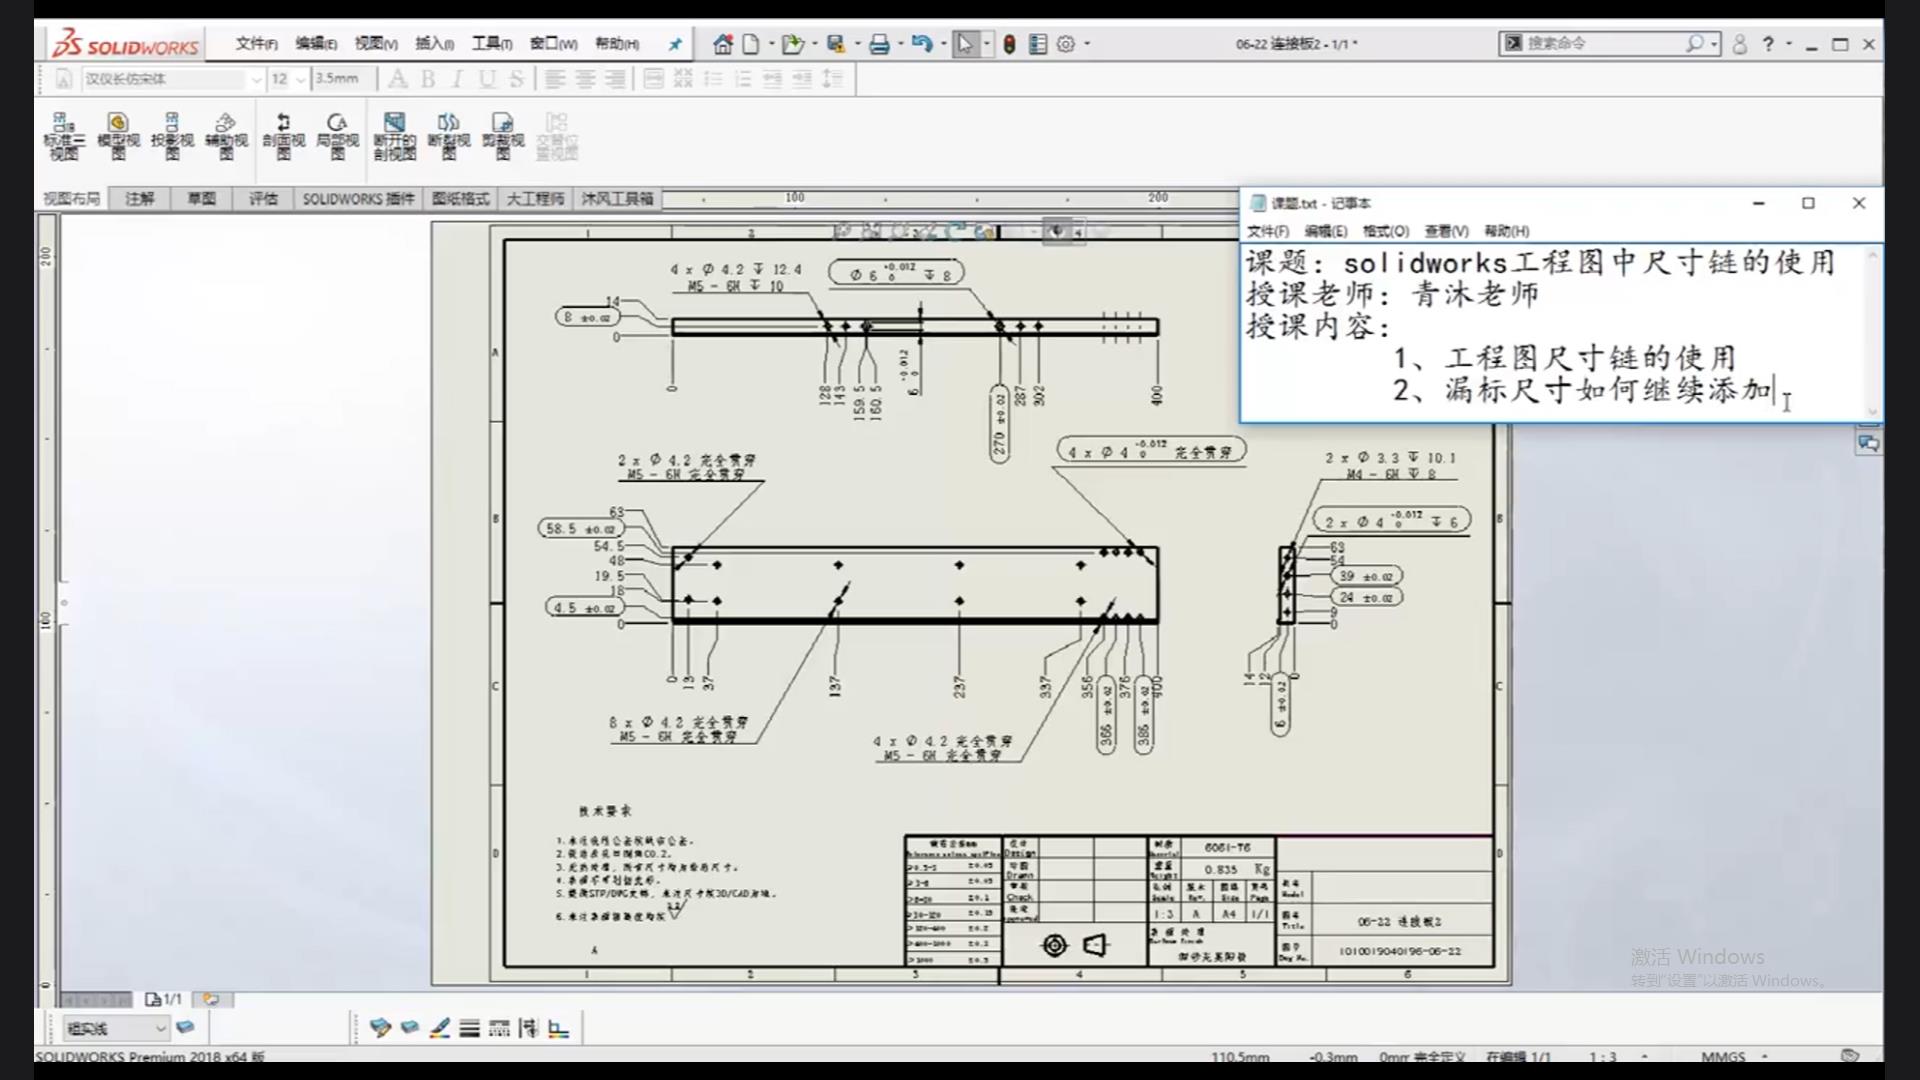Click the Line Style icon in bottom toolbar
1920x1080 pixels.
499,1027
